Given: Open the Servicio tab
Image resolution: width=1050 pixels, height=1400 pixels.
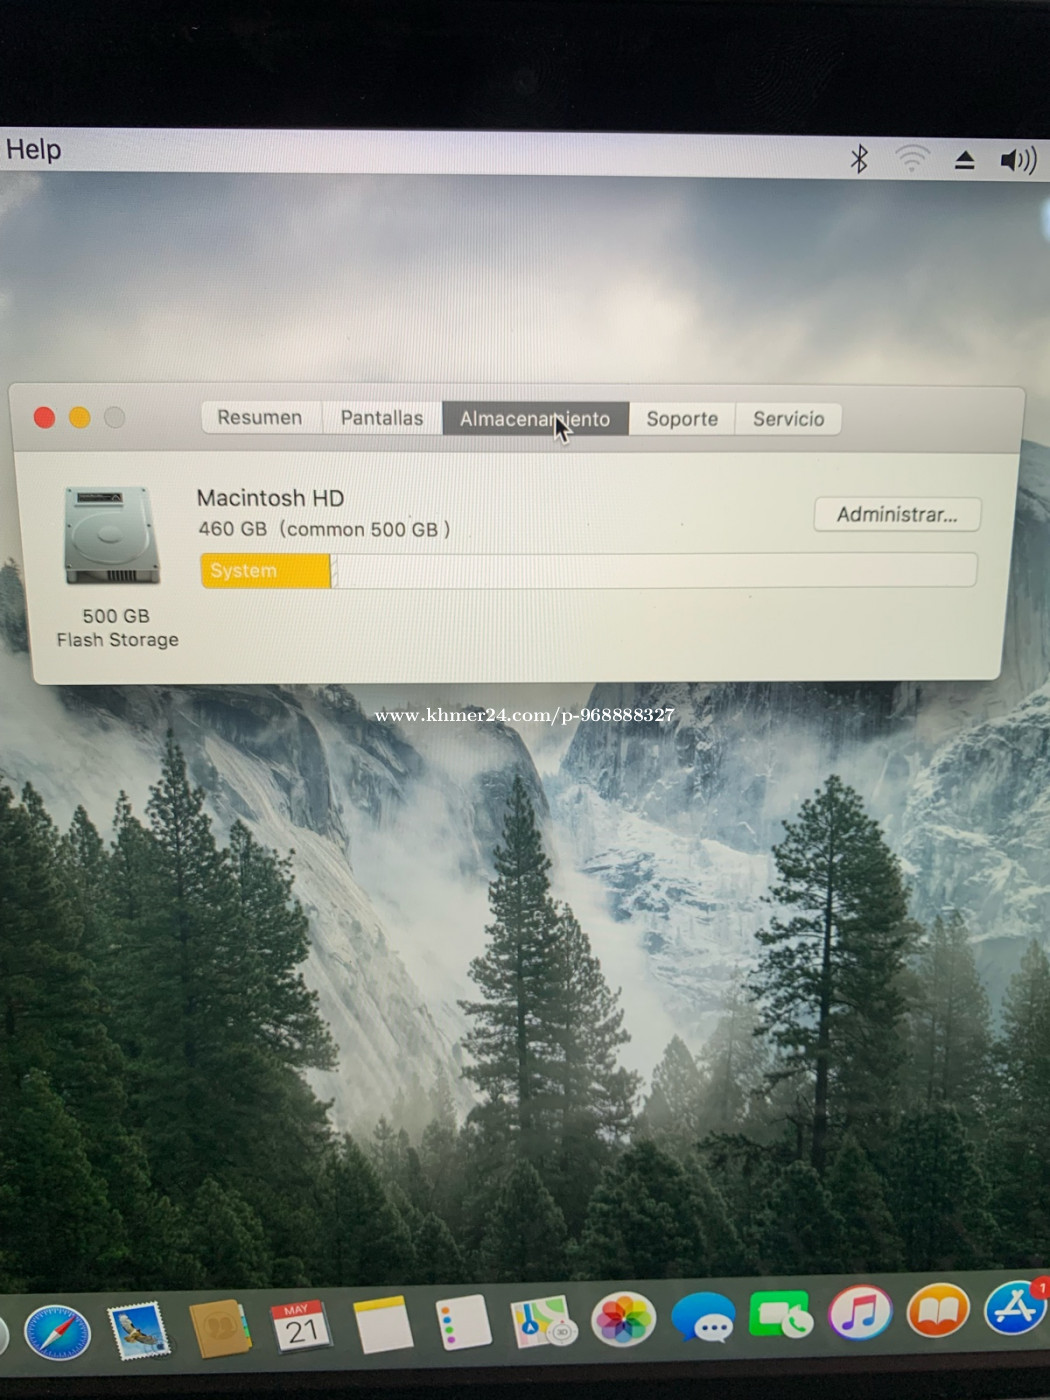Looking at the screenshot, I should 789,419.
